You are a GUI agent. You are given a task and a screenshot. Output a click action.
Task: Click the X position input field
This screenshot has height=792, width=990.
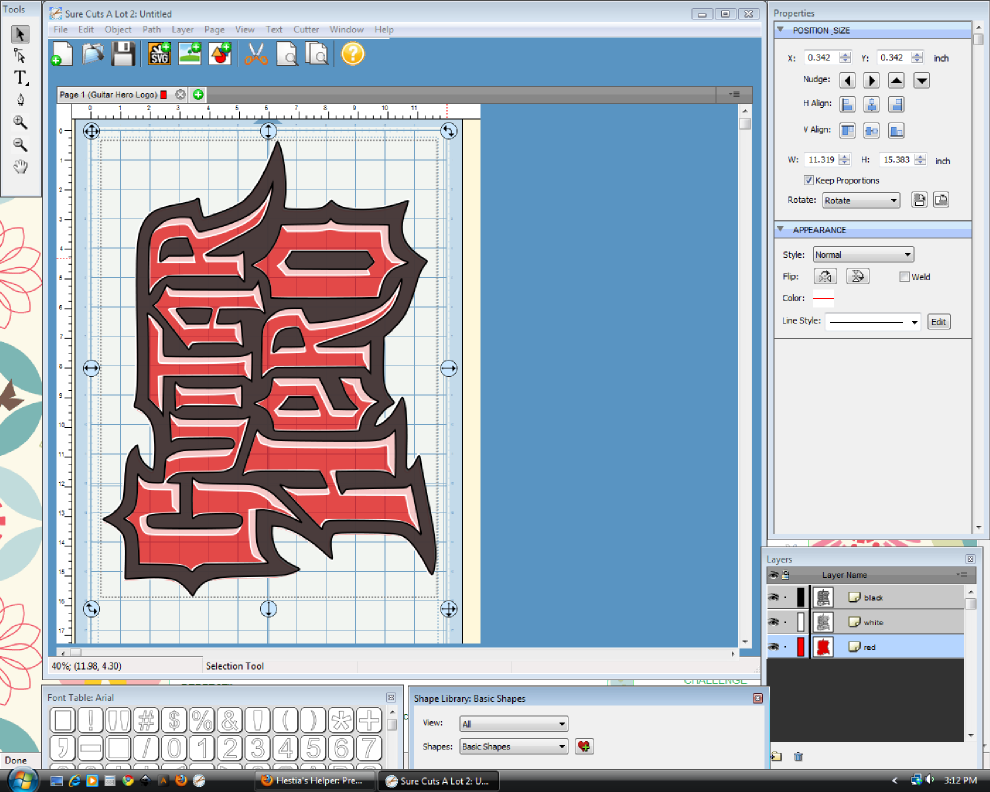(822, 57)
